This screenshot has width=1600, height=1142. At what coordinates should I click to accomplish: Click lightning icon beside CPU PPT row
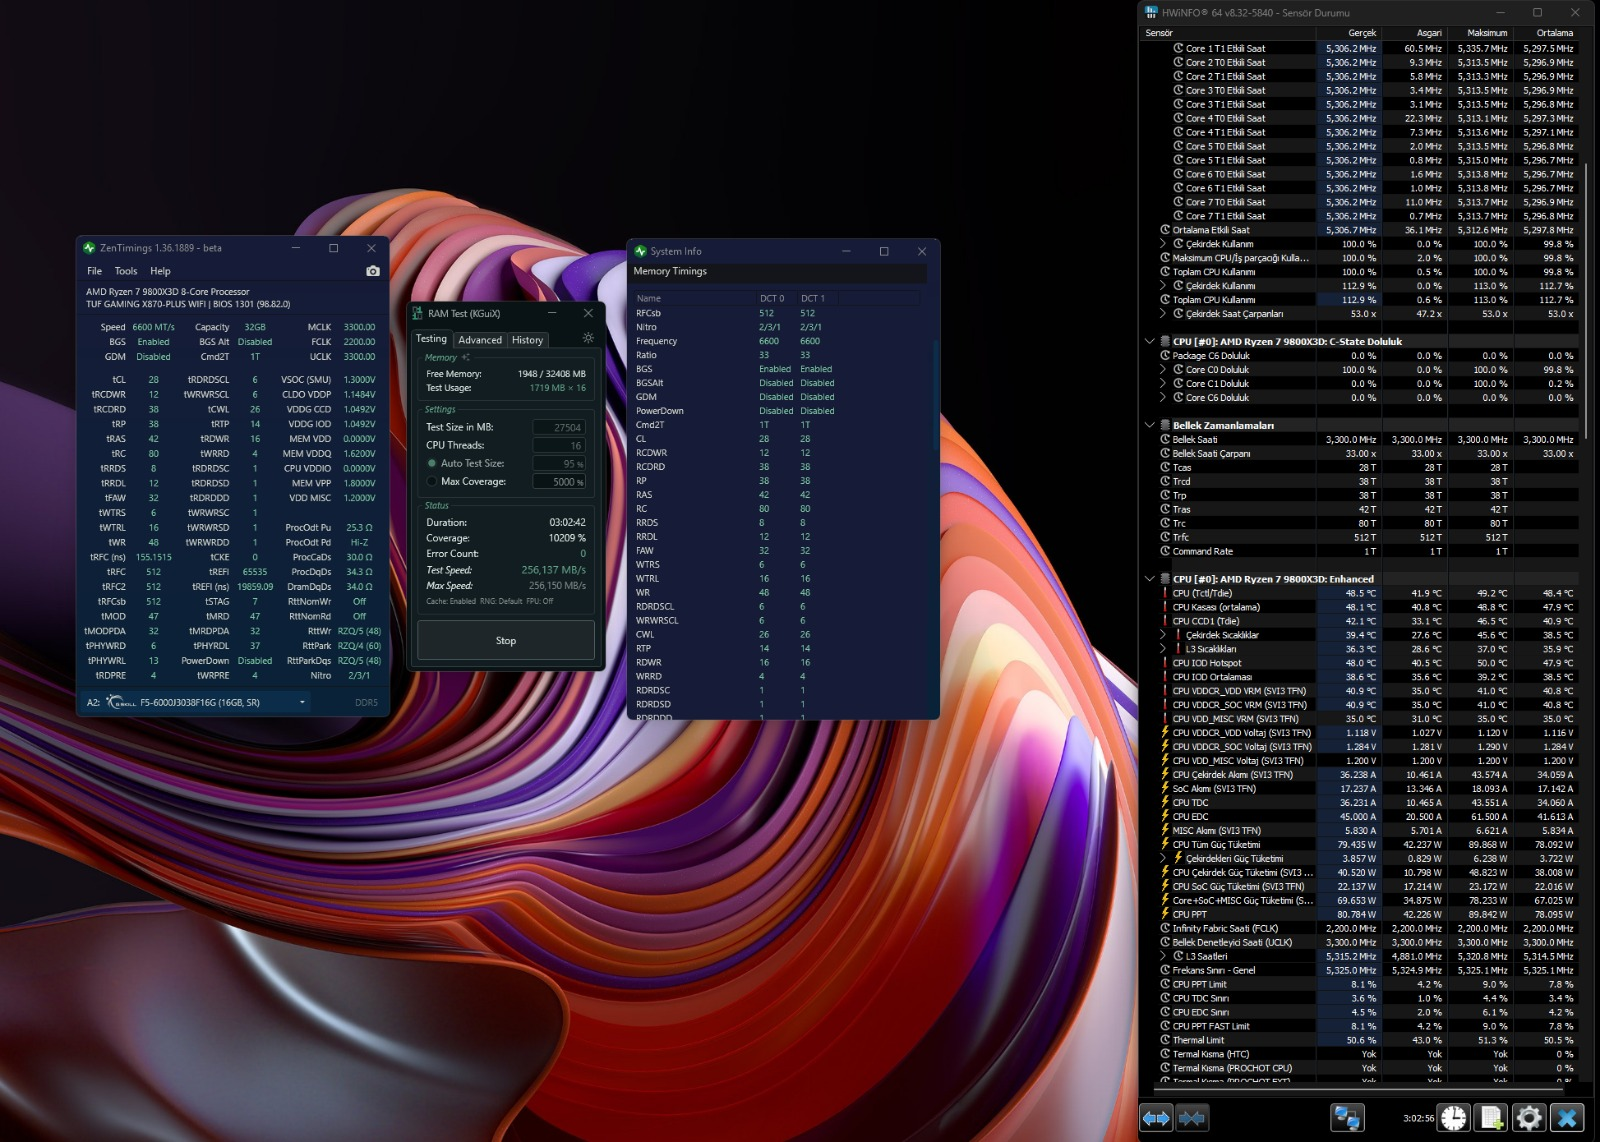[x=1165, y=914]
